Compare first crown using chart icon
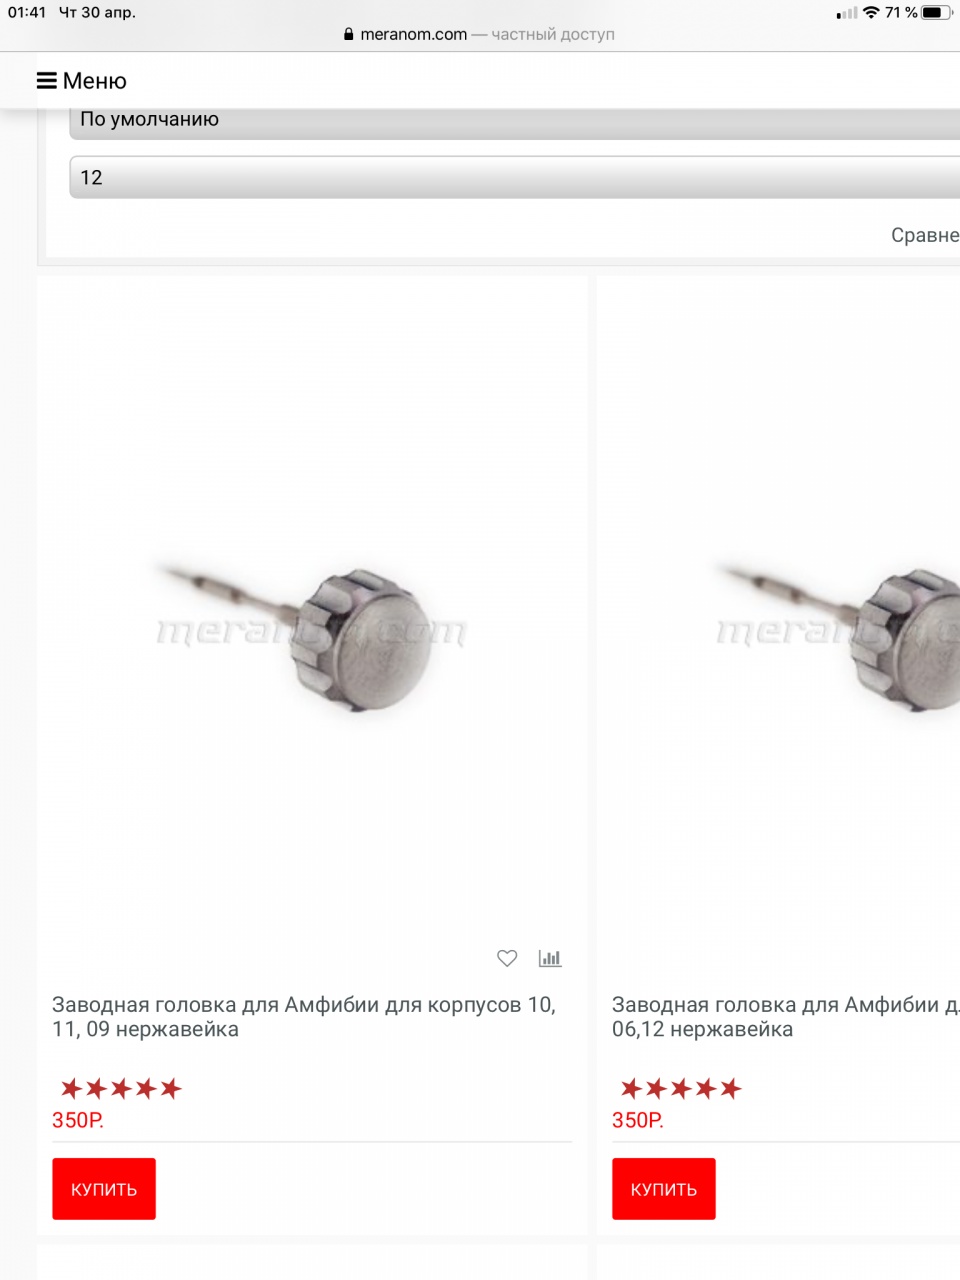 (550, 958)
